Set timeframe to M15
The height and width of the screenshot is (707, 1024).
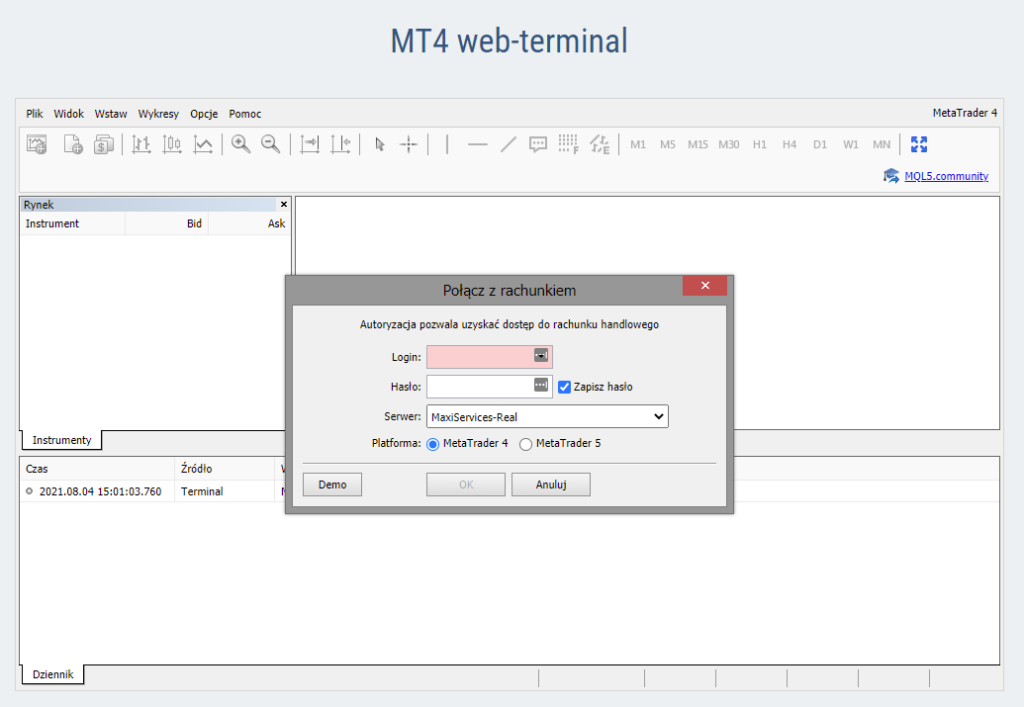click(697, 144)
